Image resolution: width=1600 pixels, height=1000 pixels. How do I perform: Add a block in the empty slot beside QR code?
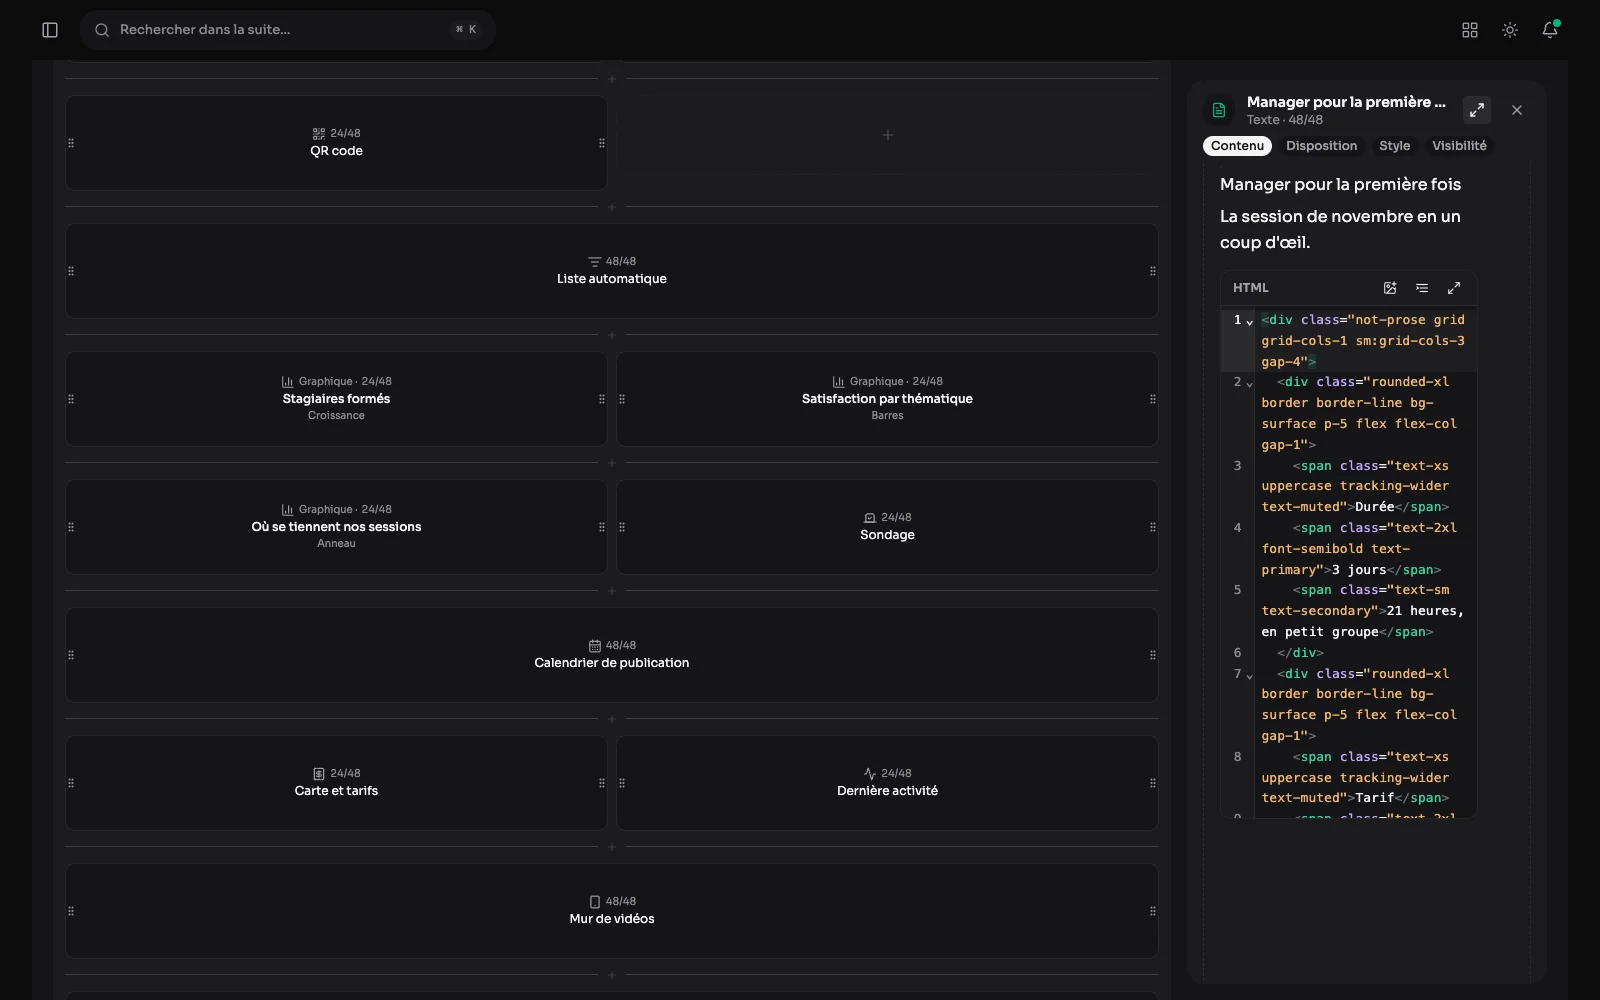pyautogui.click(x=887, y=135)
